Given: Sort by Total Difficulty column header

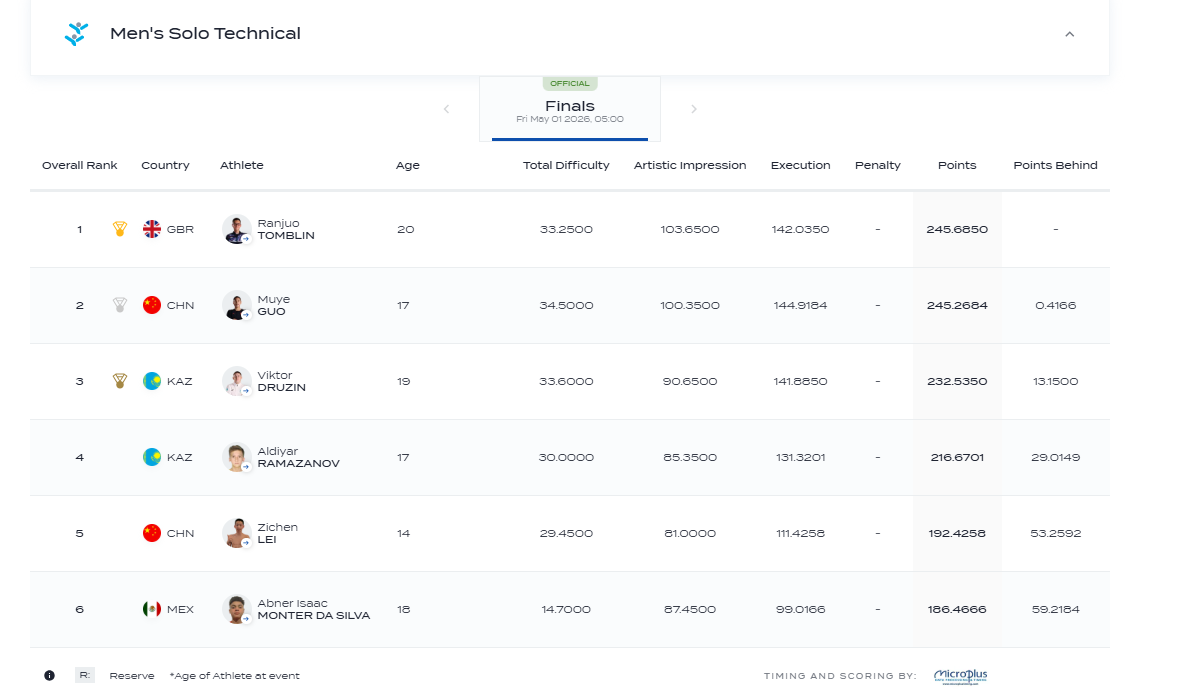Looking at the screenshot, I should click(566, 165).
